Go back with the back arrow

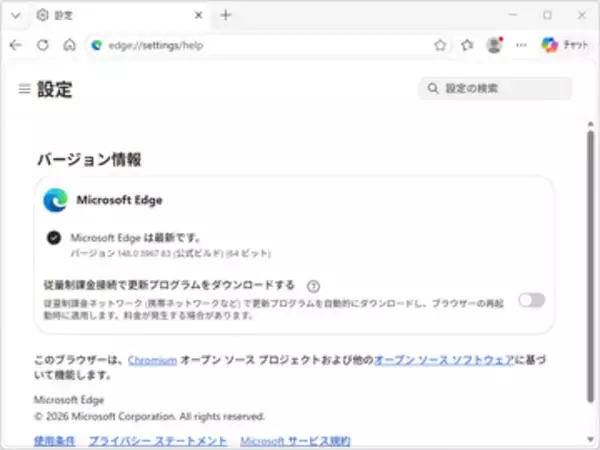pyautogui.click(x=16, y=45)
